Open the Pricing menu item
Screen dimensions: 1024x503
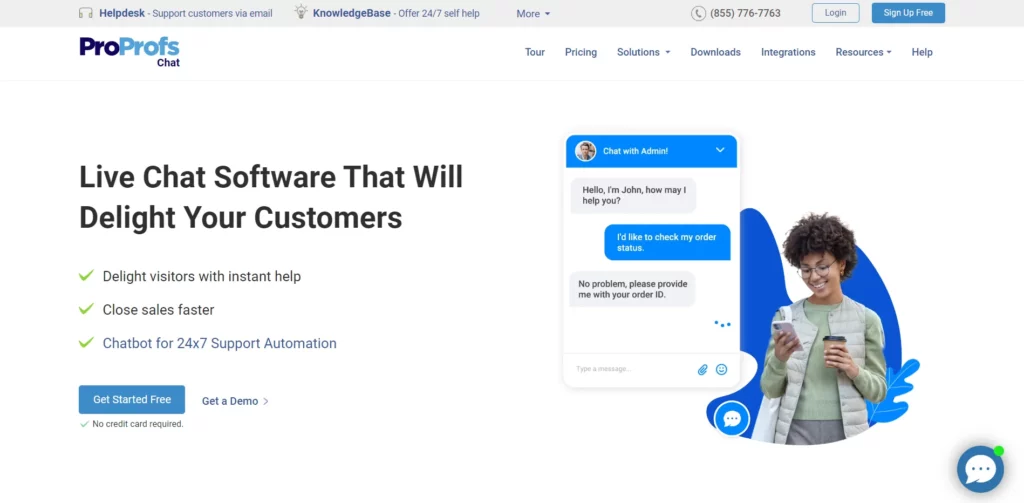click(581, 52)
